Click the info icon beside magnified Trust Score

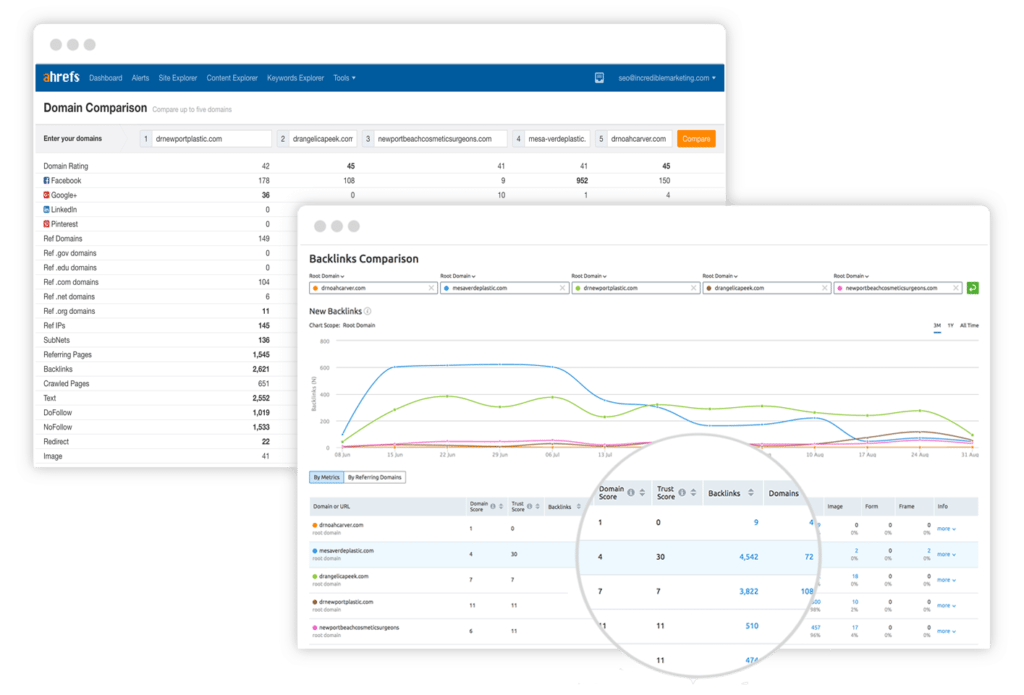[x=682, y=493]
